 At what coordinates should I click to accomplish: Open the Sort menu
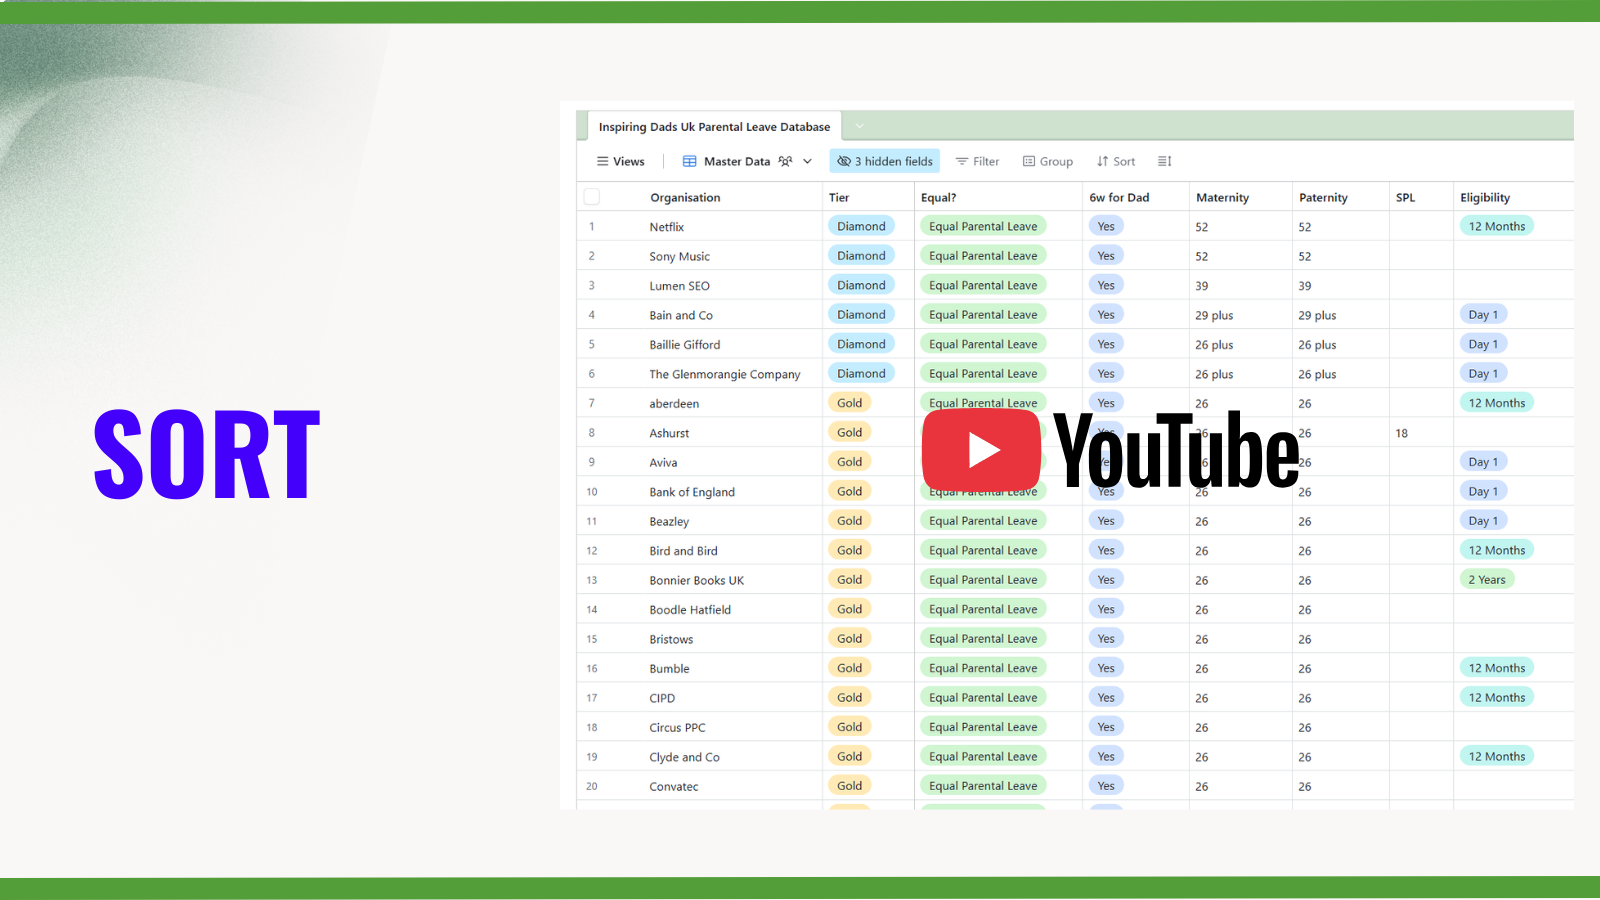click(x=1116, y=161)
